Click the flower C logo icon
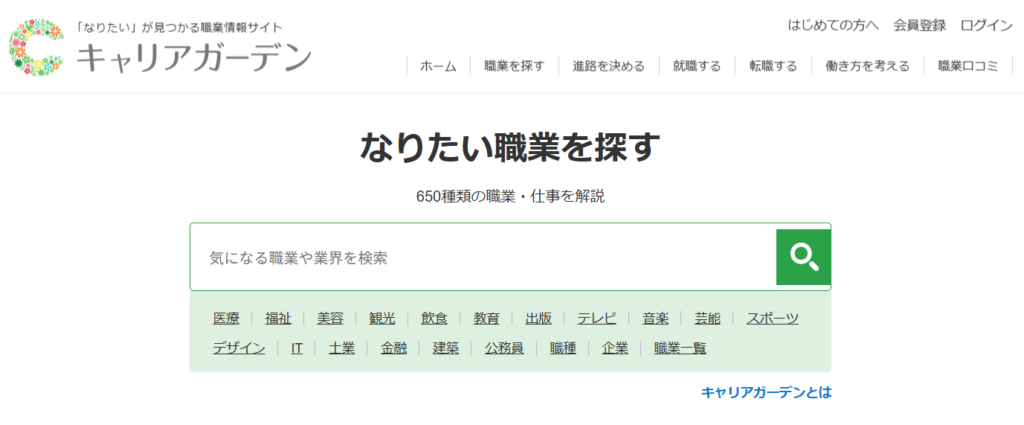Viewport: 1024px width, 425px height. point(36,48)
